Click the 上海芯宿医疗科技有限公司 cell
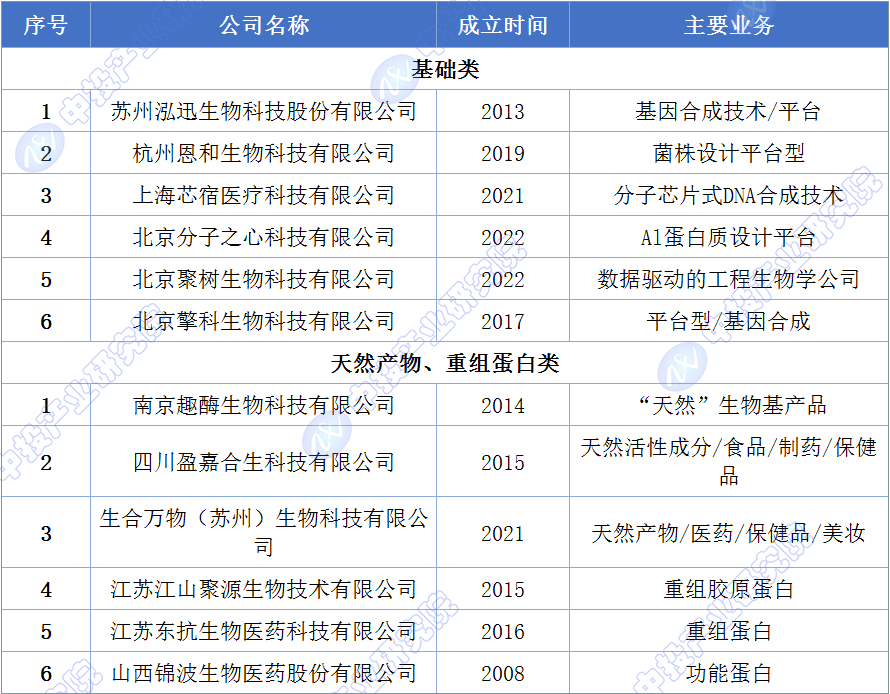The image size is (890, 694). (264, 195)
